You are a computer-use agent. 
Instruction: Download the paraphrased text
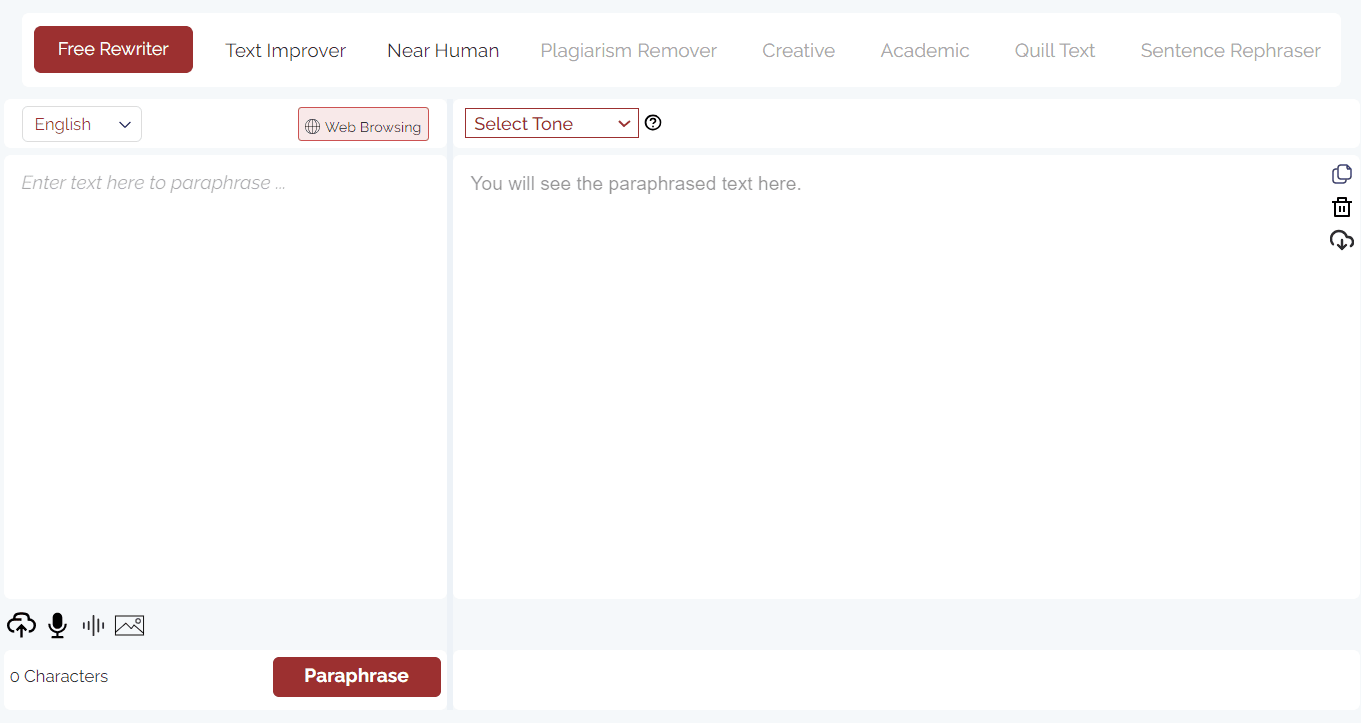point(1341,240)
